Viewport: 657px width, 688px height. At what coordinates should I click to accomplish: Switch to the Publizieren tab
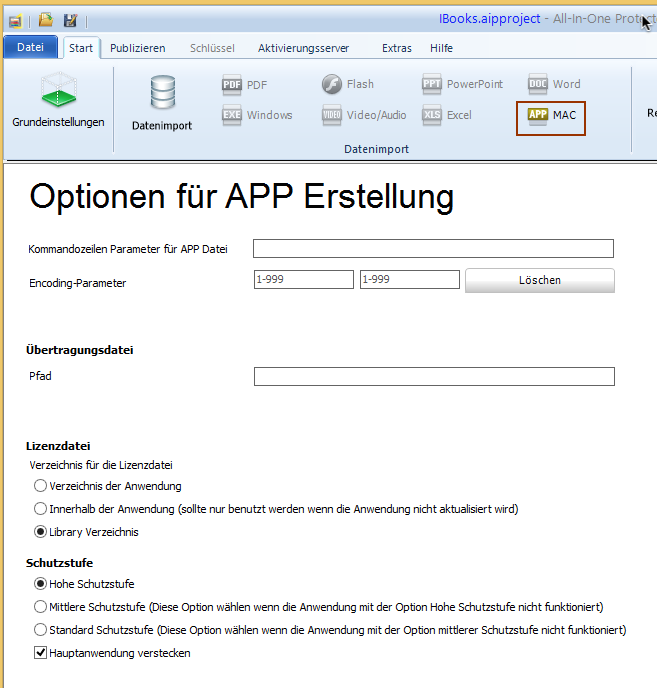[138, 48]
